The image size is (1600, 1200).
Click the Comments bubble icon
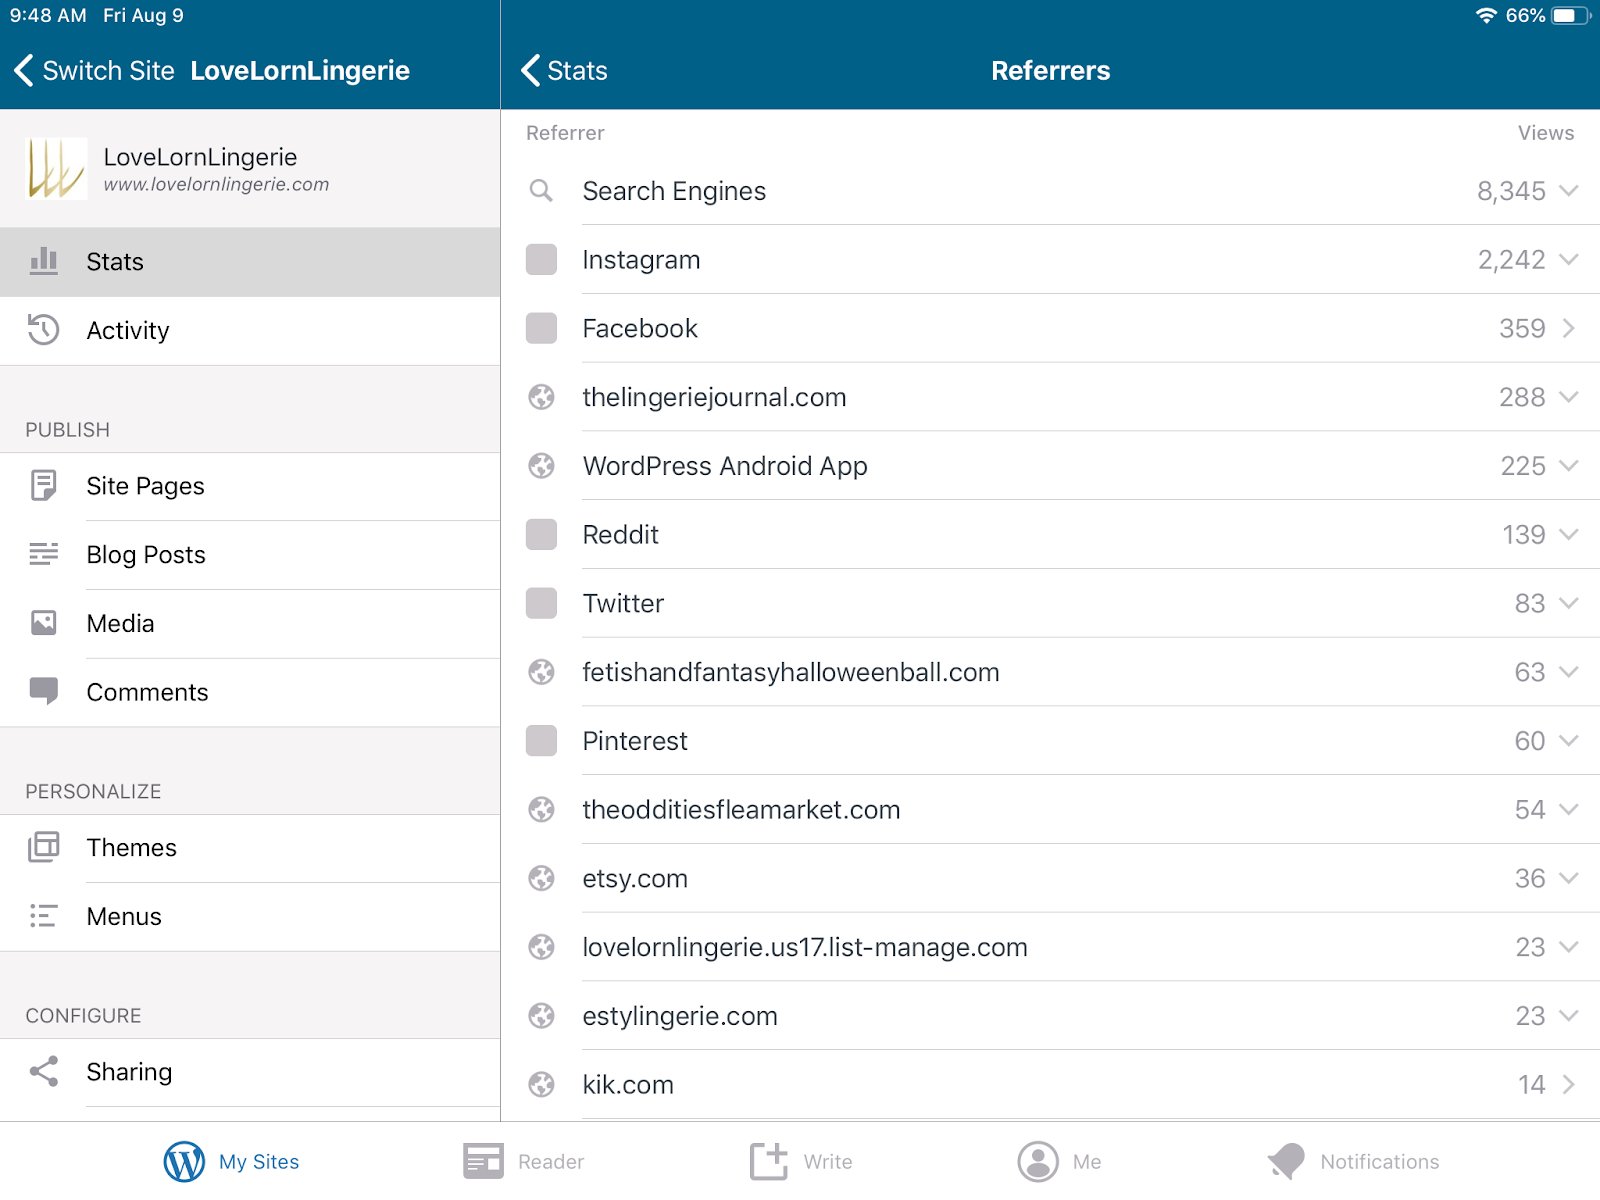[x=43, y=692]
